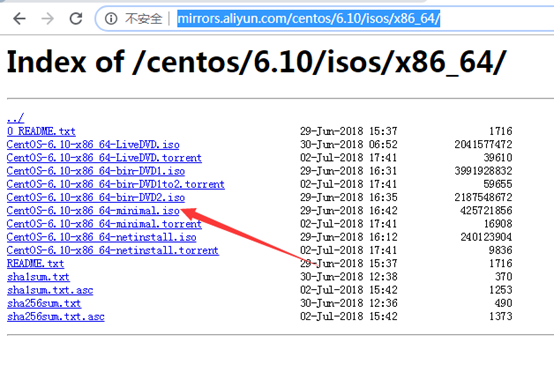Click the file size 2041577472
Screen dimensions: 554x365
pyautogui.click(x=483, y=145)
